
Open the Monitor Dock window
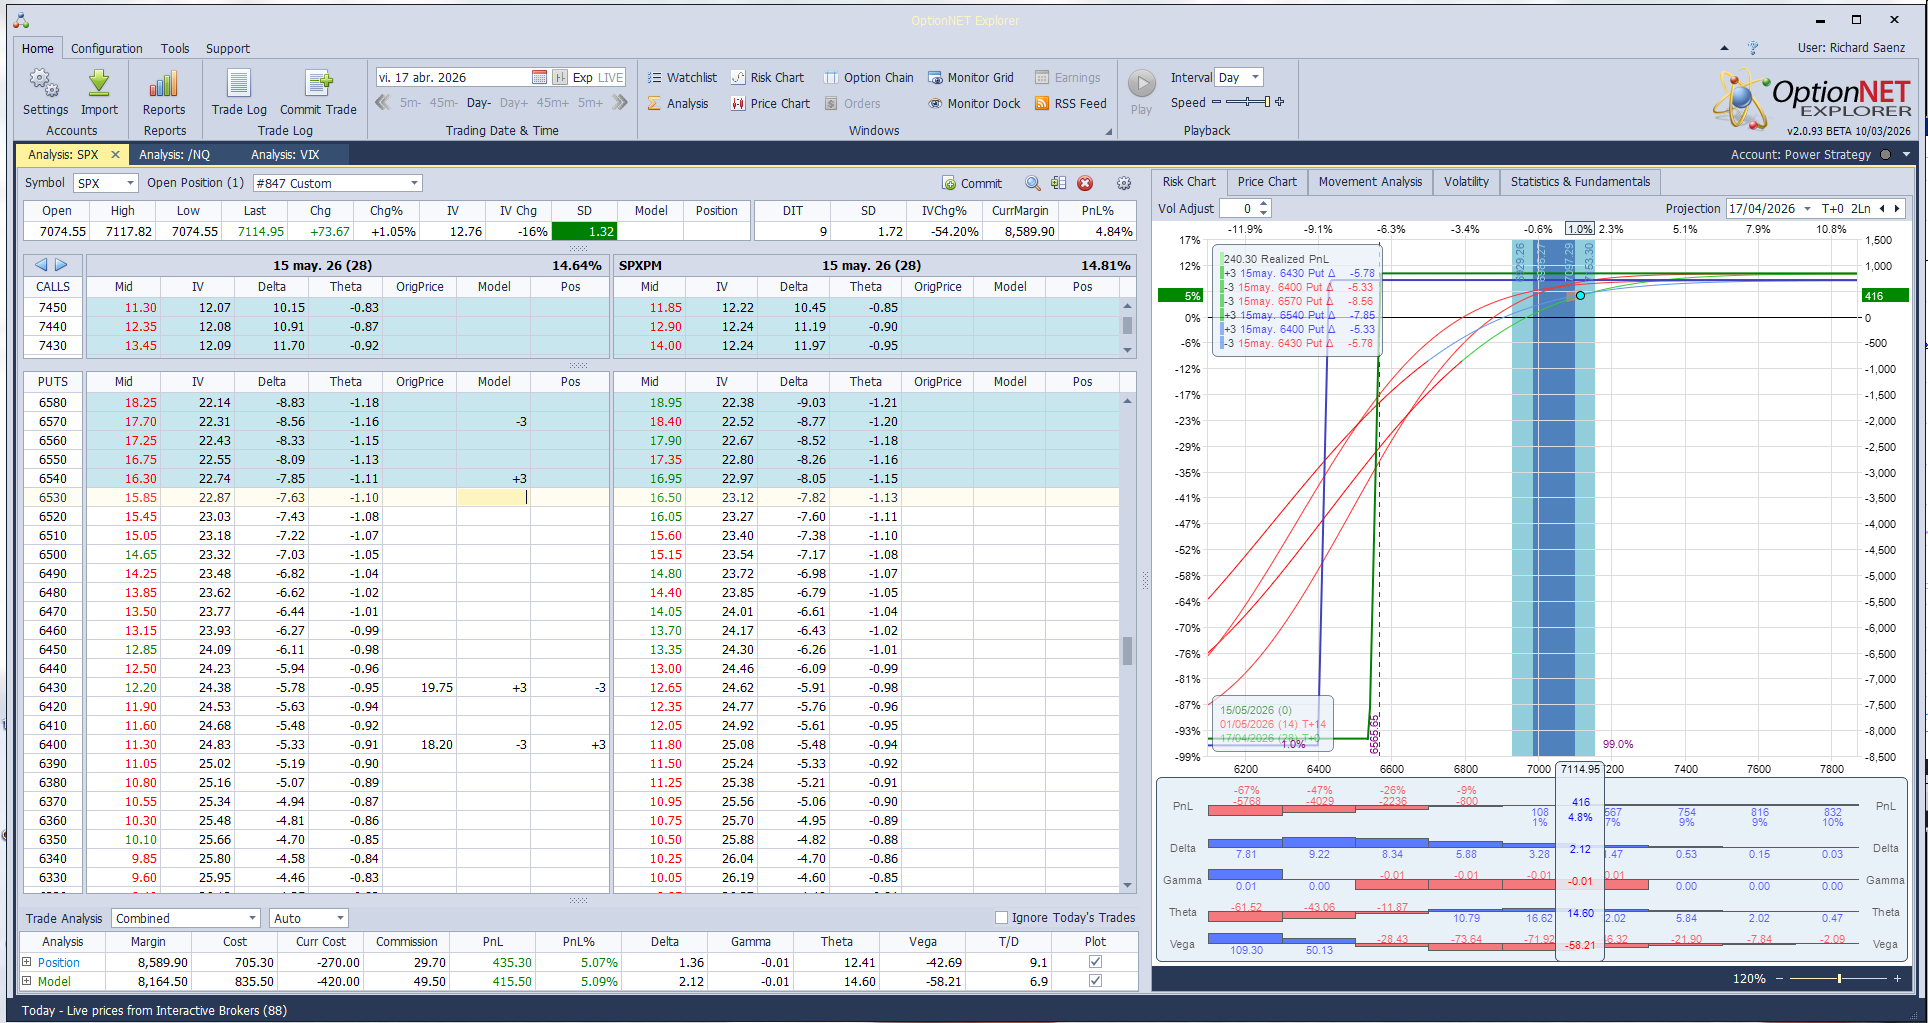(974, 103)
